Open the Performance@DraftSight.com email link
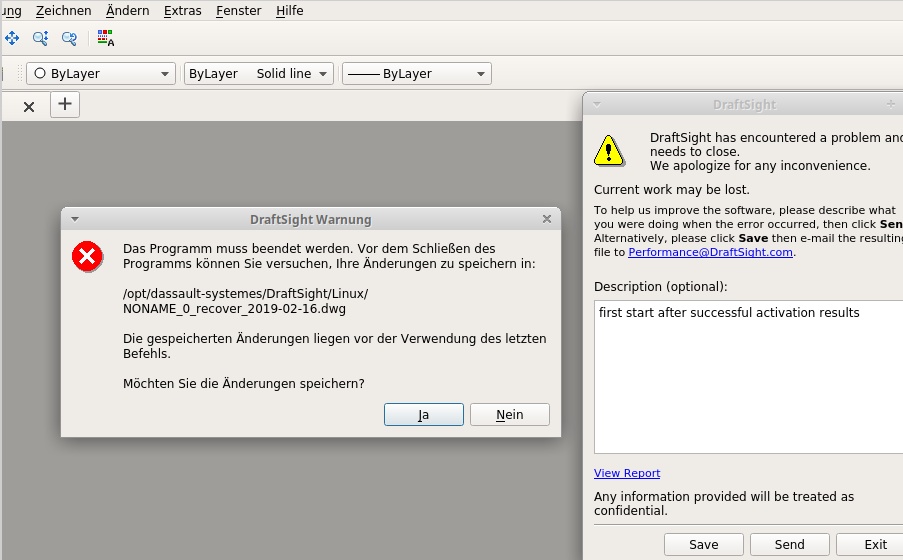The height and width of the screenshot is (560, 903). [711, 252]
